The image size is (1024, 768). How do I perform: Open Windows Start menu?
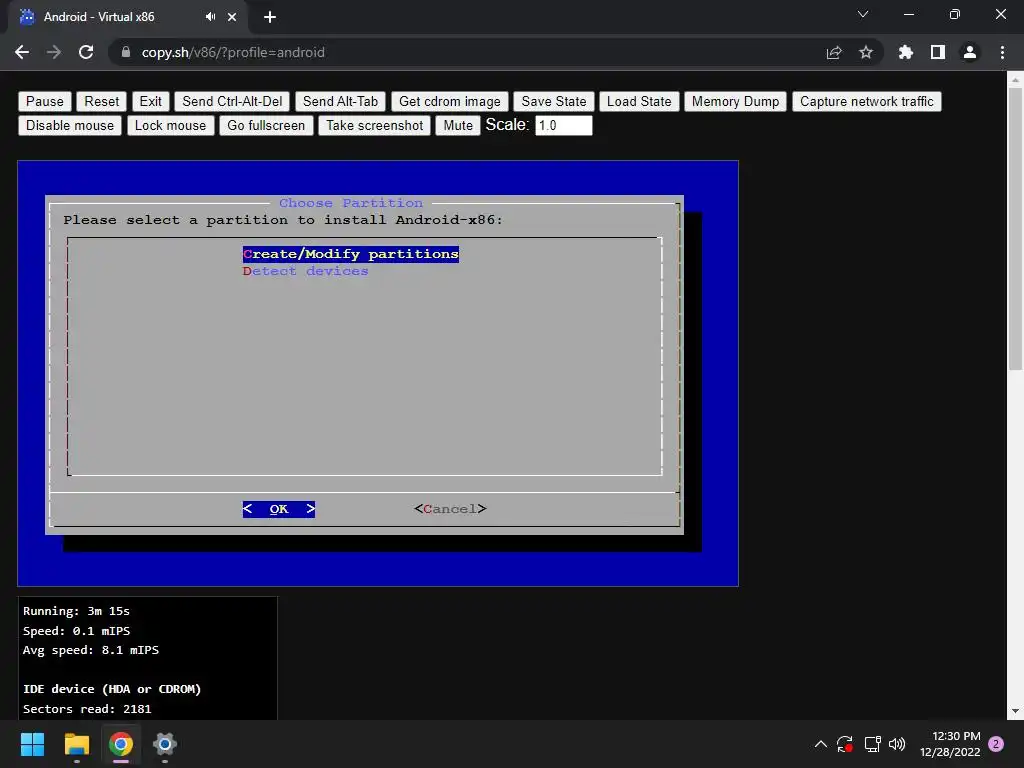pos(32,744)
